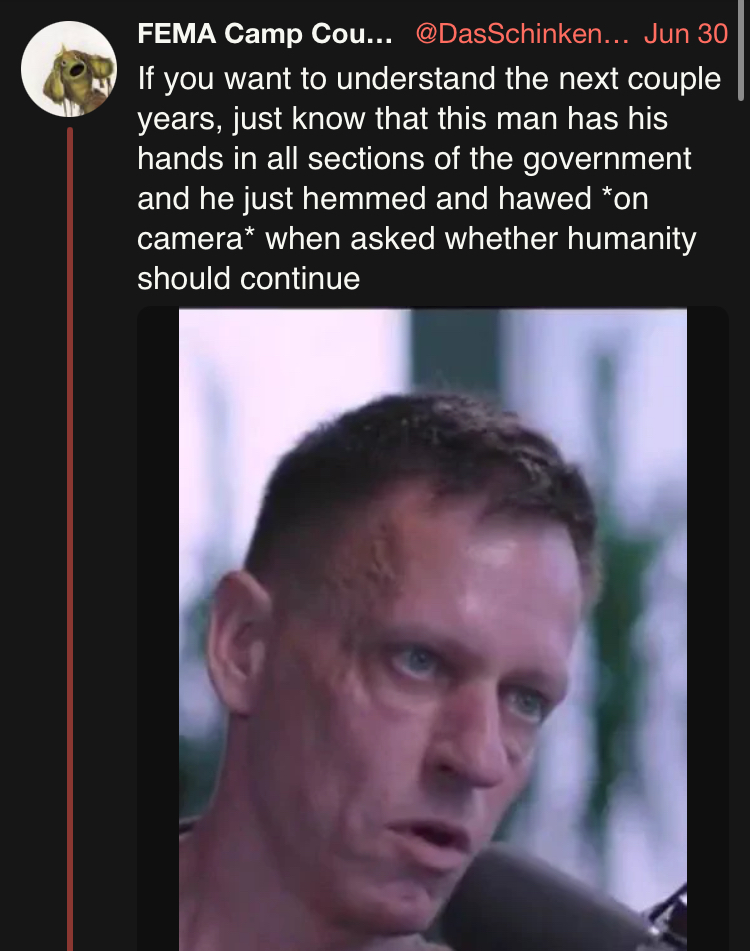The height and width of the screenshot is (951, 750).
Task: Click the text 'camera* when asked whether humanity'
Action: [417, 238]
